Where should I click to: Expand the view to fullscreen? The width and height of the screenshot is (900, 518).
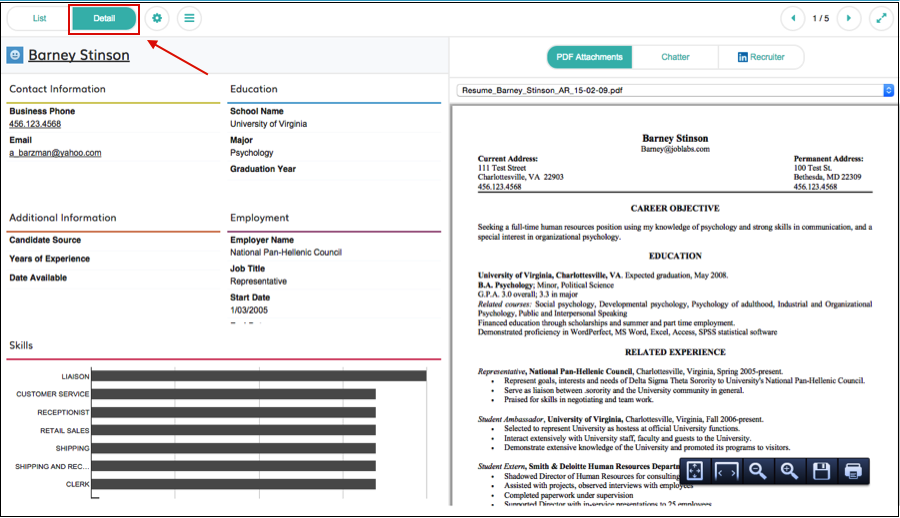881,18
